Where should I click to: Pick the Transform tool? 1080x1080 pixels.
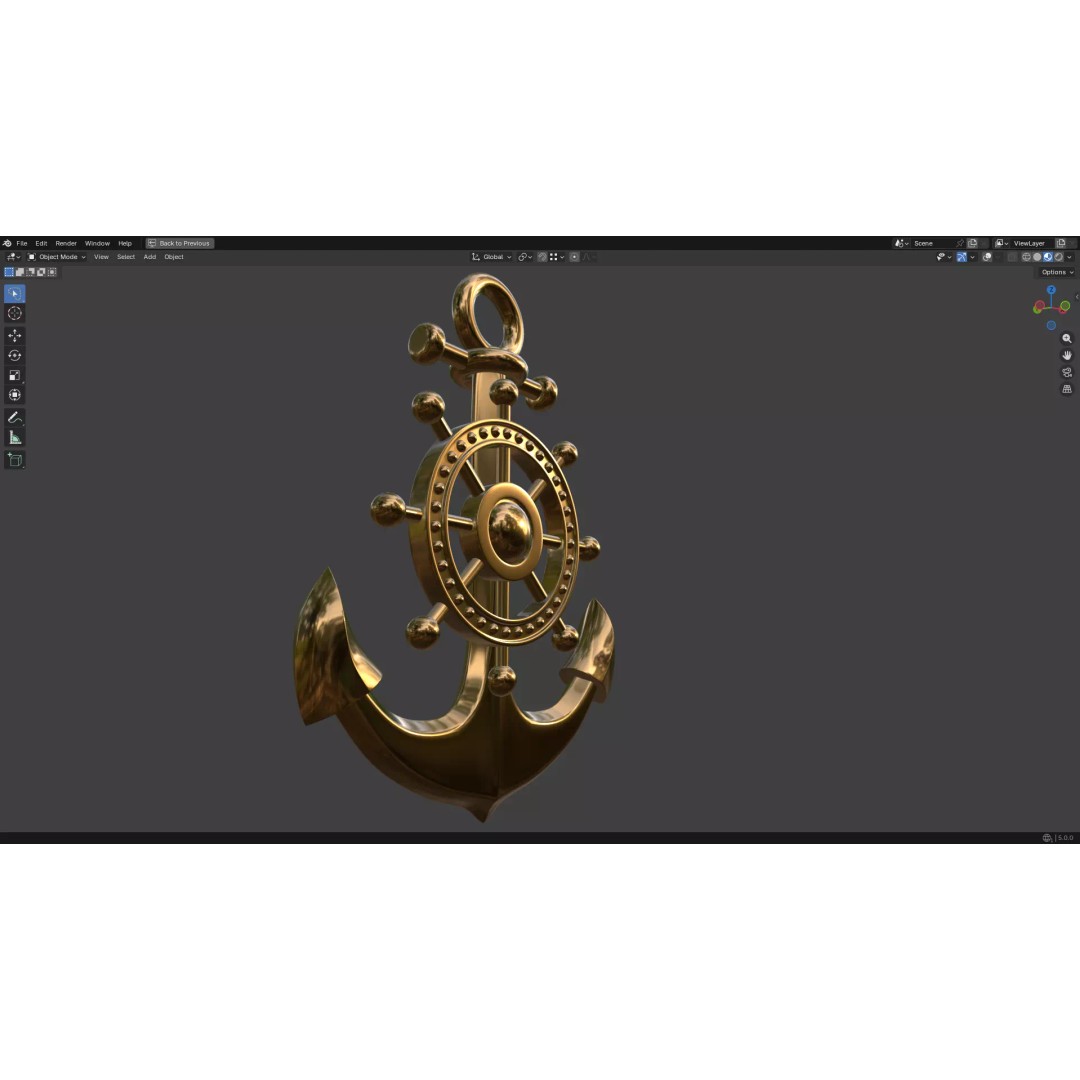14,395
